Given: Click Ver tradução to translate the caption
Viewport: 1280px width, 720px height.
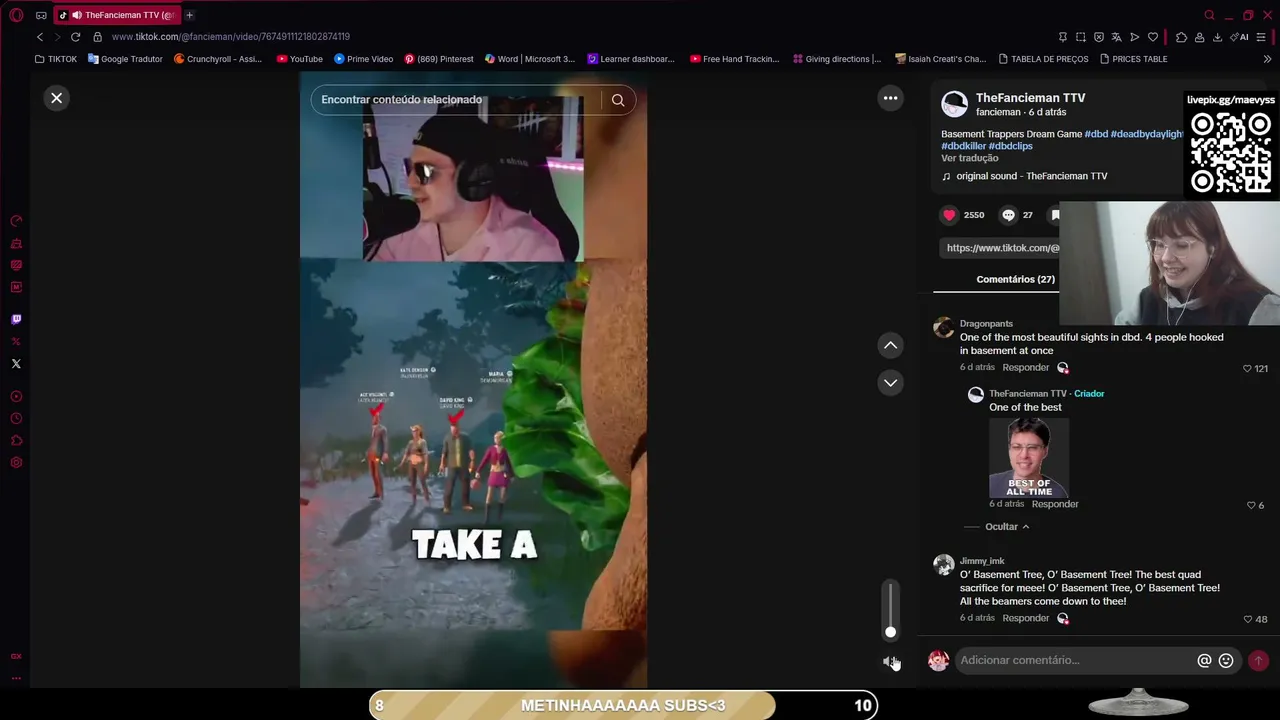Looking at the screenshot, I should pos(969,158).
